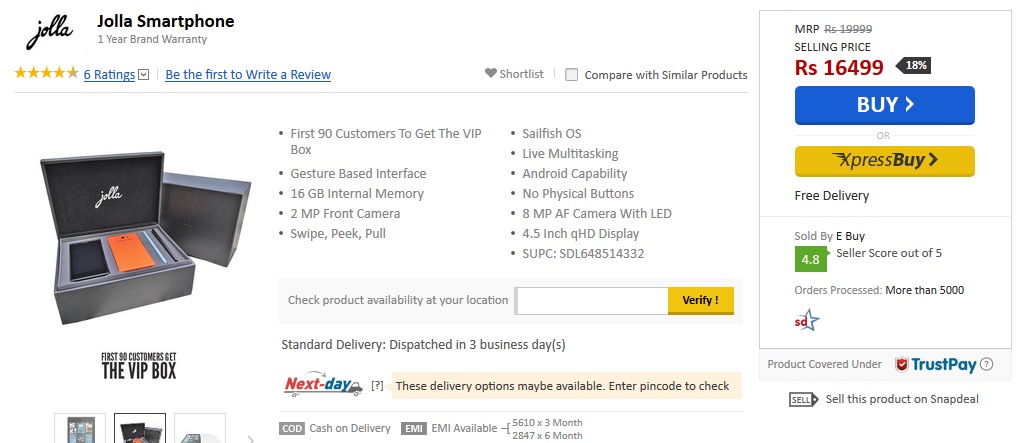The height and width of the screenshot is (443, 1027).
Task: Click the Jolla brand logo
Action: (x=50, y=33)
